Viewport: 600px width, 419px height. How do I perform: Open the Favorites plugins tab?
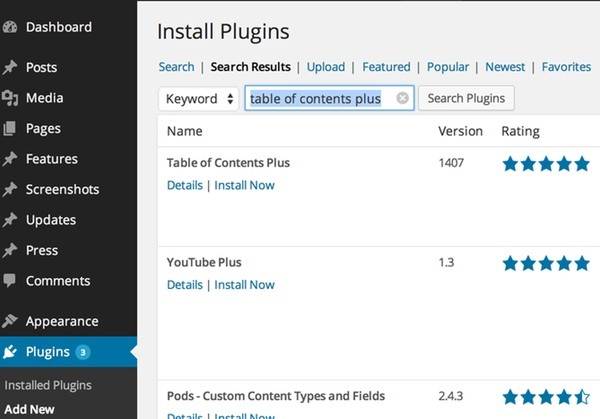pos(566,67)
